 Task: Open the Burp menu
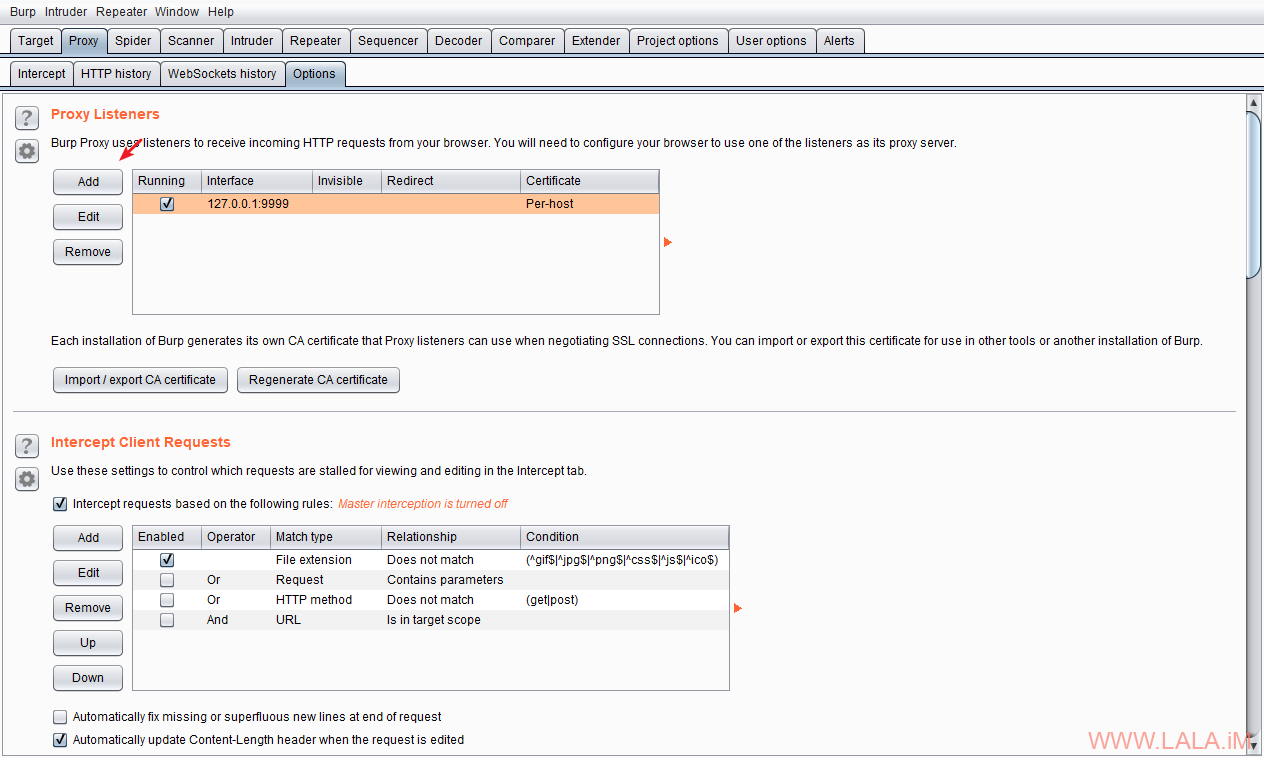pyautogui.click(x=22, y=12)
